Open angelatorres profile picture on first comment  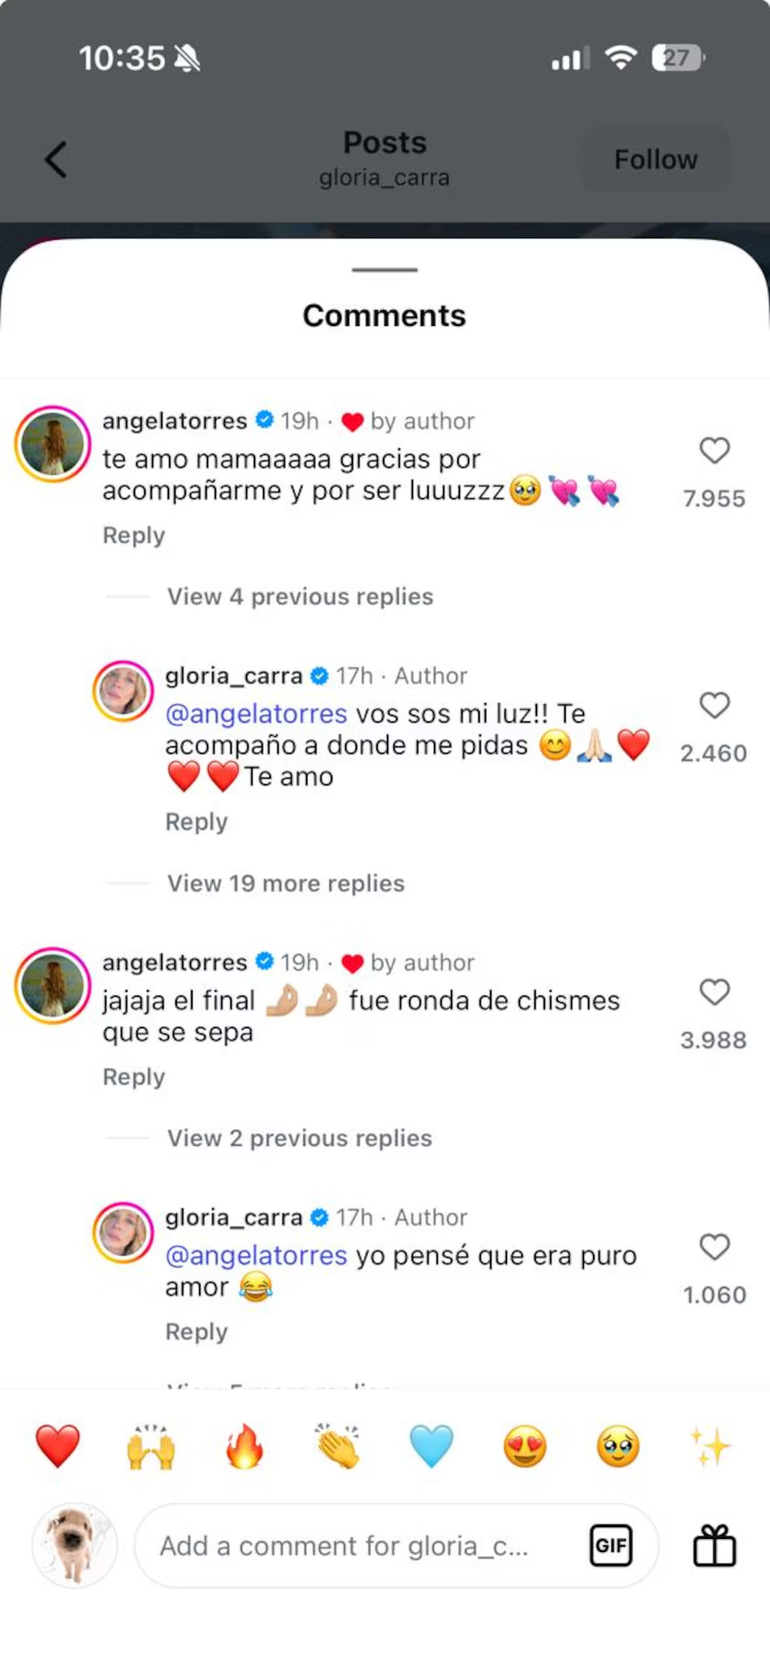(x=53, y=444)
